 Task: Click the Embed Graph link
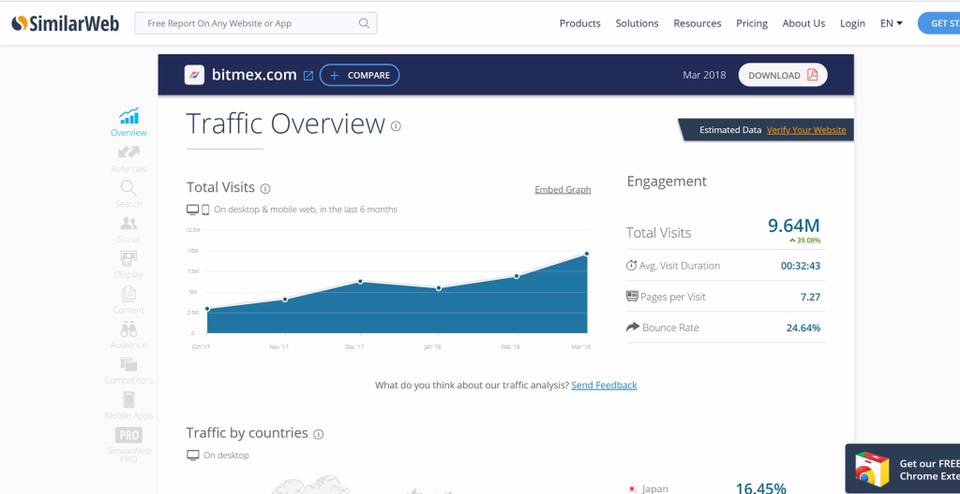point(563,189)
